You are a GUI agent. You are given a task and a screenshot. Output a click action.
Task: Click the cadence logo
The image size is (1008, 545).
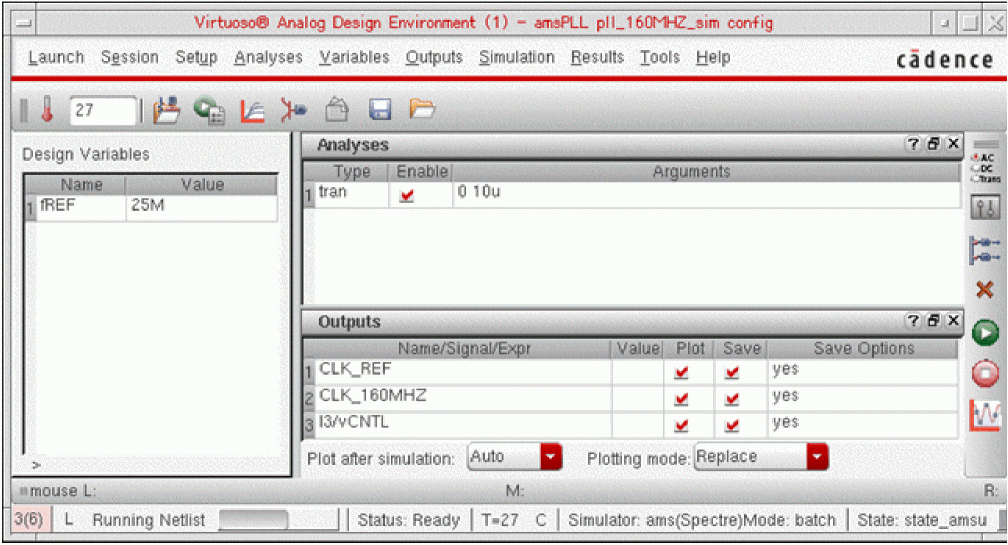[945, 60]
